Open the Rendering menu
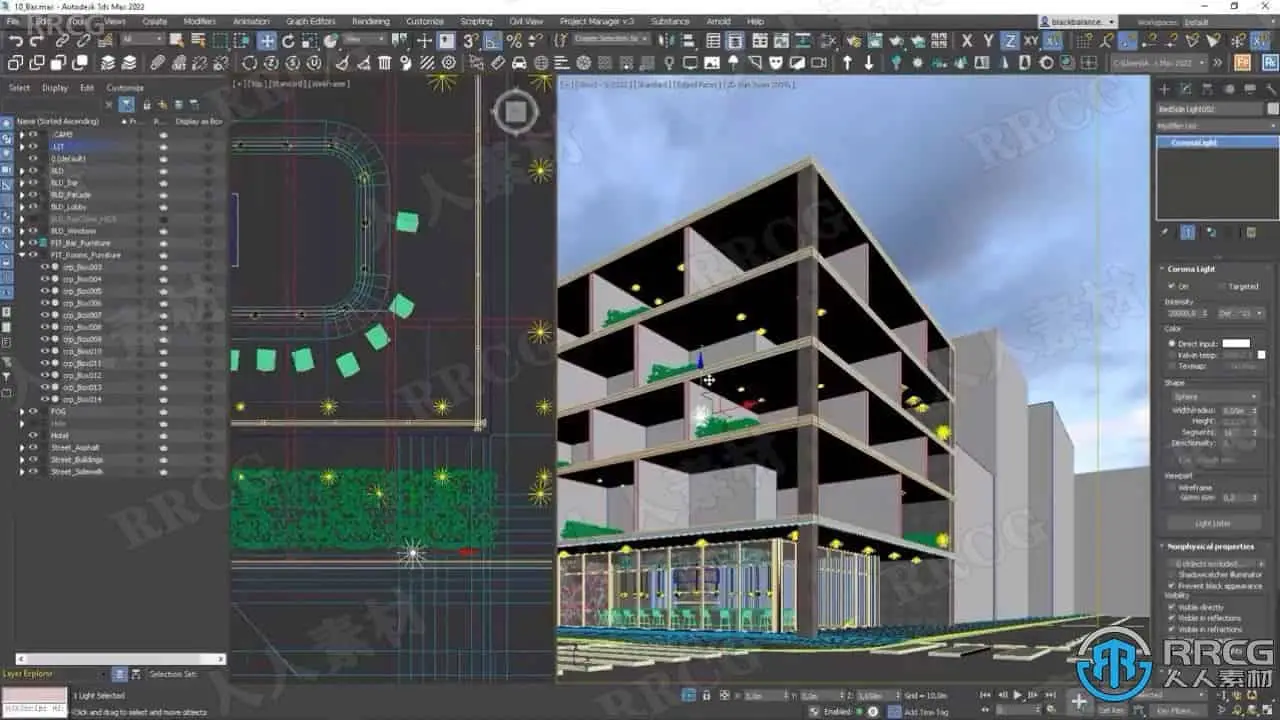Screen dimensions: 1280x720 coord(371,21)
